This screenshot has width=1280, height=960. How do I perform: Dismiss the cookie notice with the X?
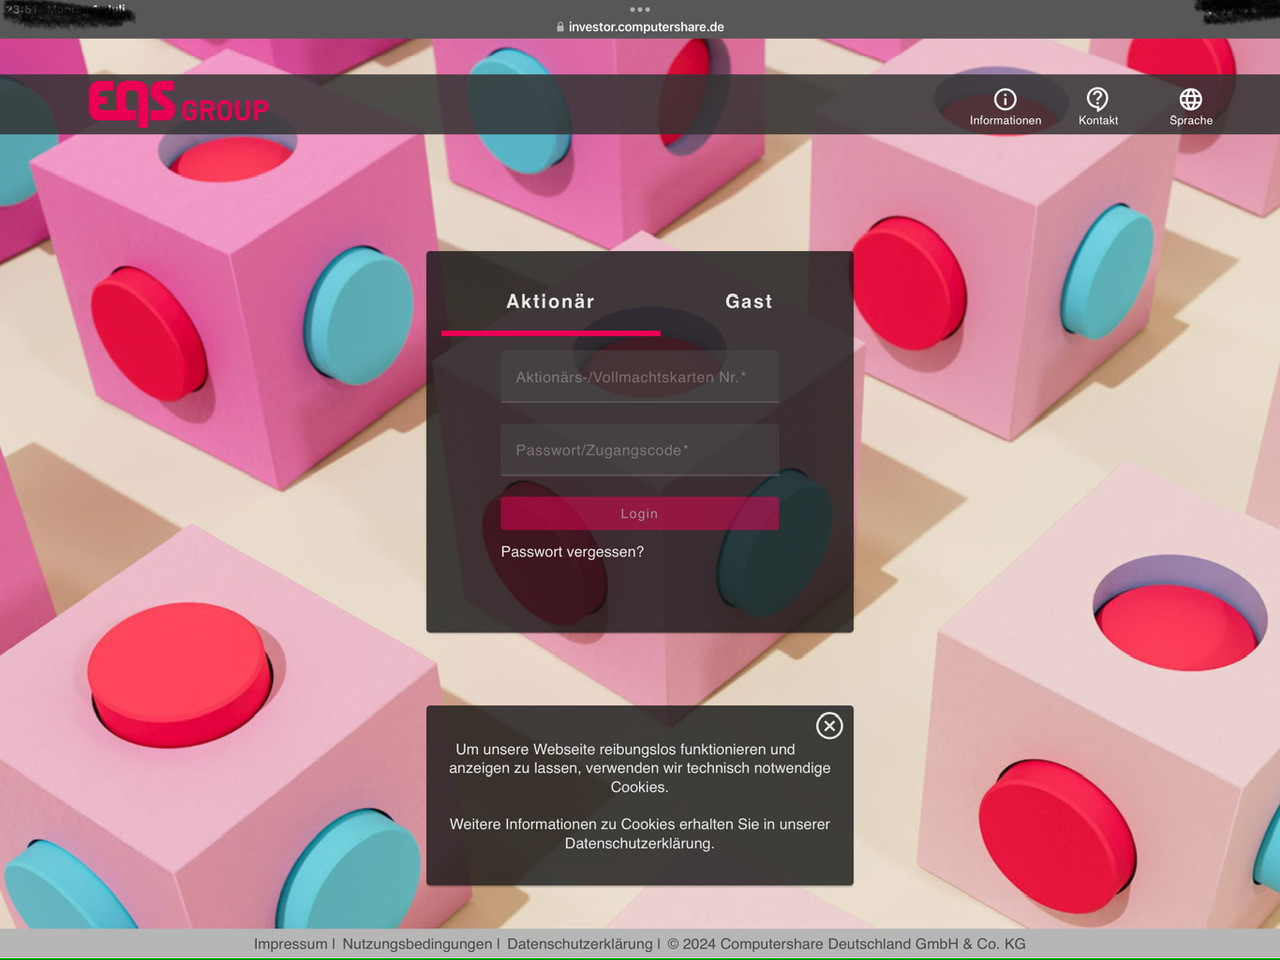[829, 726]
